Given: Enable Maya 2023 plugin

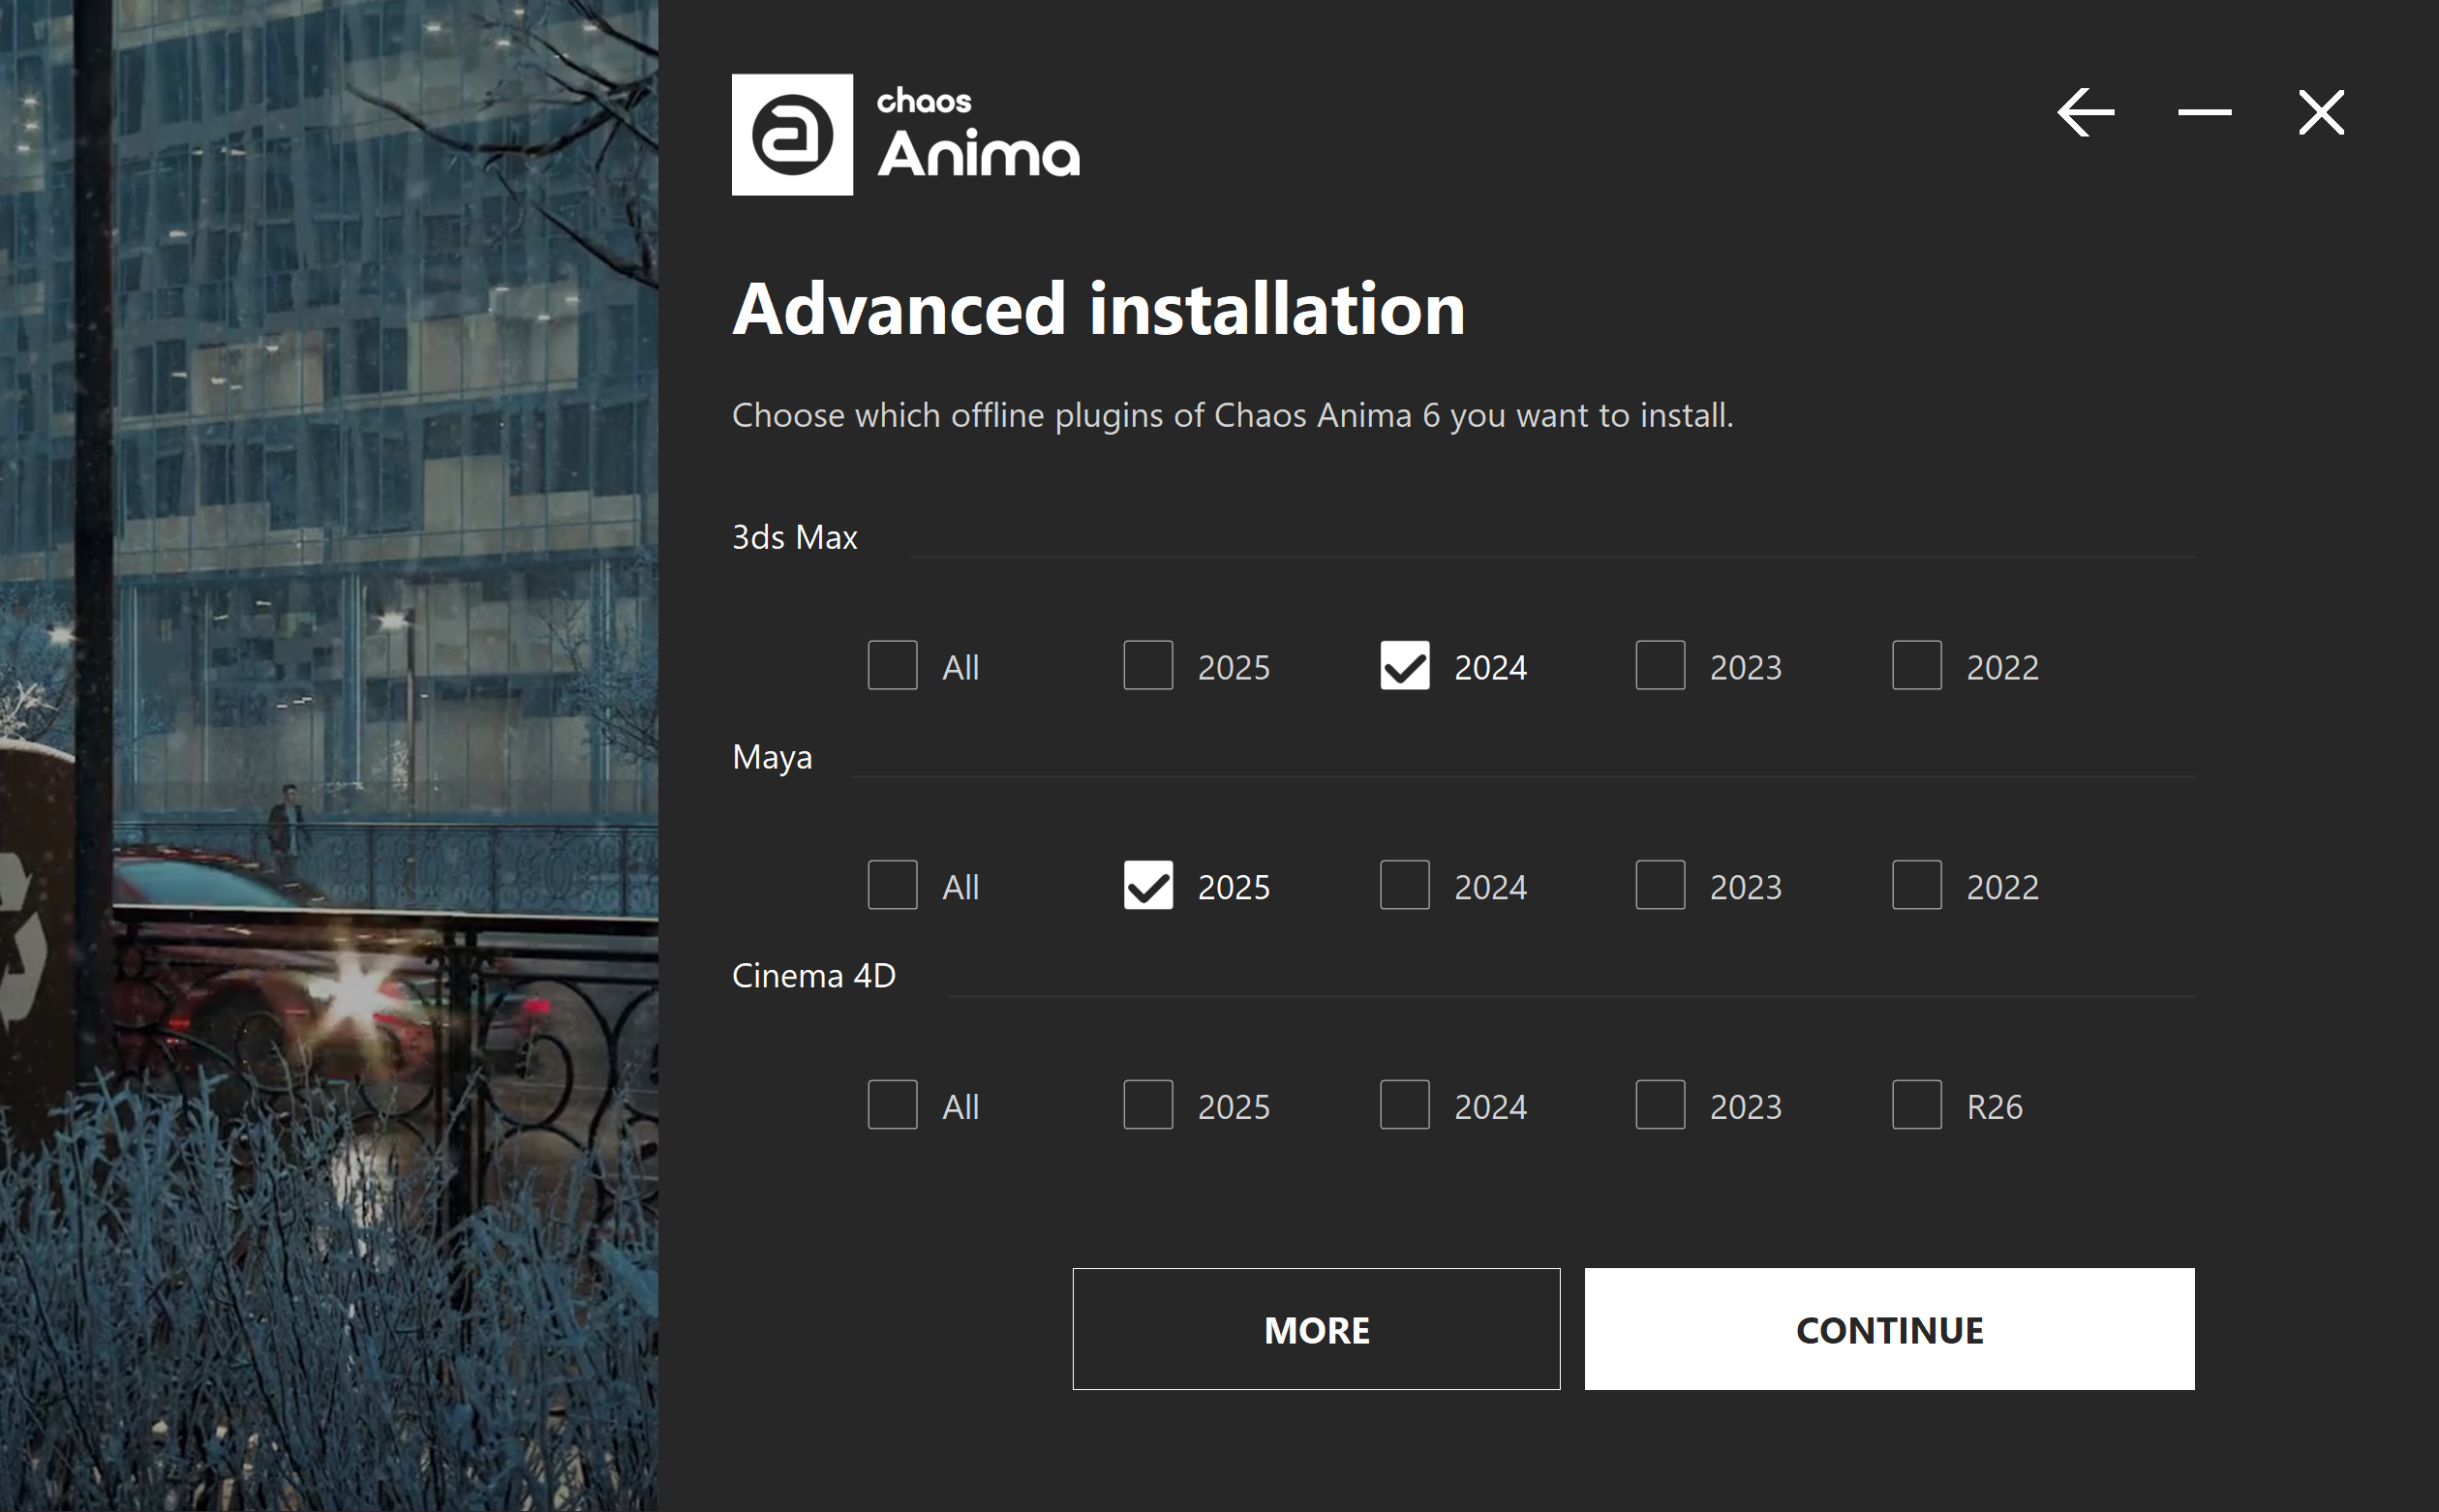Looking at the screenshot, I should 1660,885.
